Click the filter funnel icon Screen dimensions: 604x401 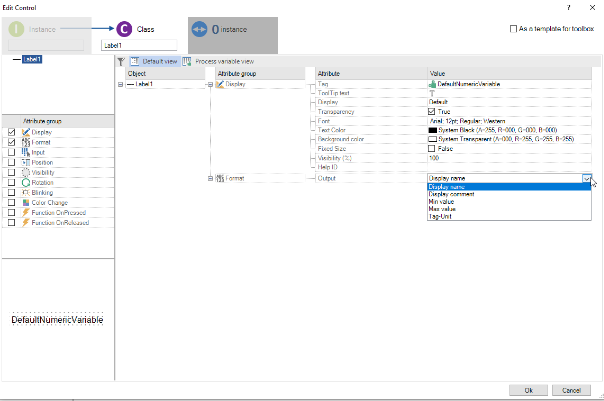coord(121,62)
